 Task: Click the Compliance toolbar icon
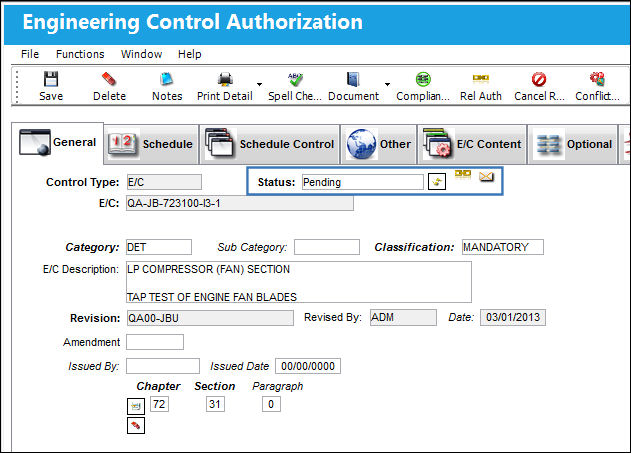pos(423,79)
